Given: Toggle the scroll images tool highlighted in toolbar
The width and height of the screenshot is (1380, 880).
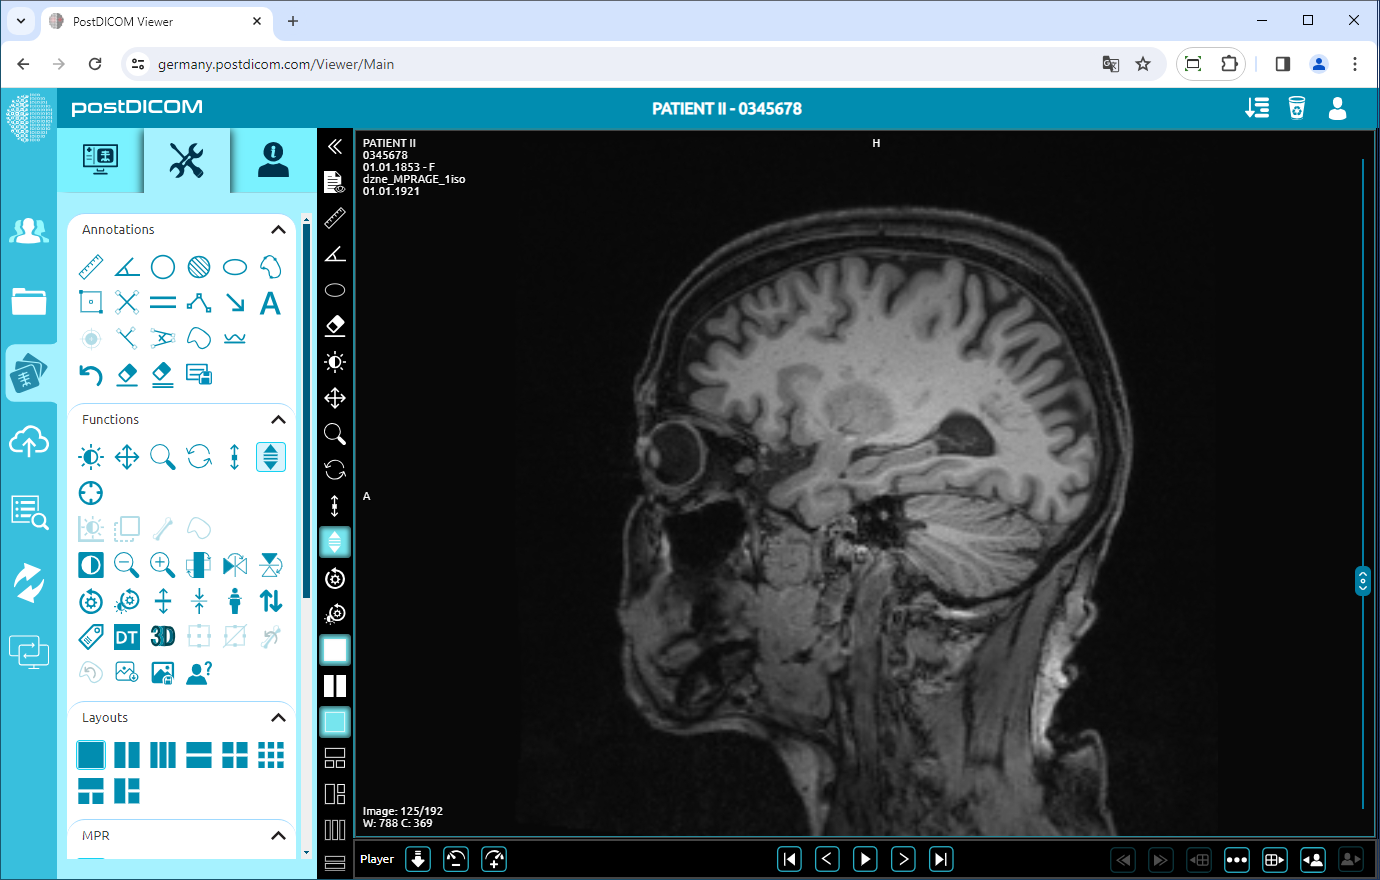Looking at the screenshot, I should (x=335, y=541).
